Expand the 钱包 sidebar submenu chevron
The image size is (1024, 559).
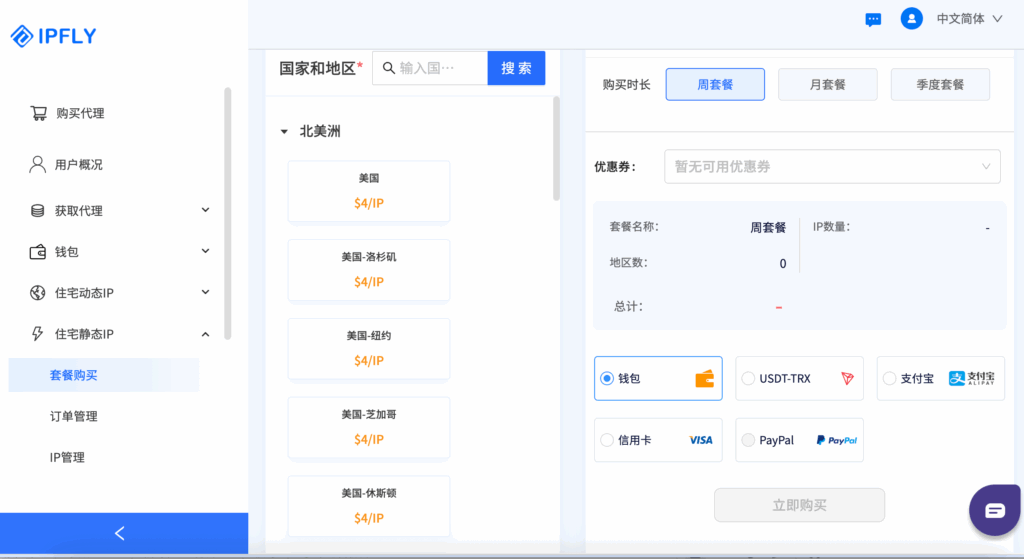pyautogui.click(x=205, y=251)
